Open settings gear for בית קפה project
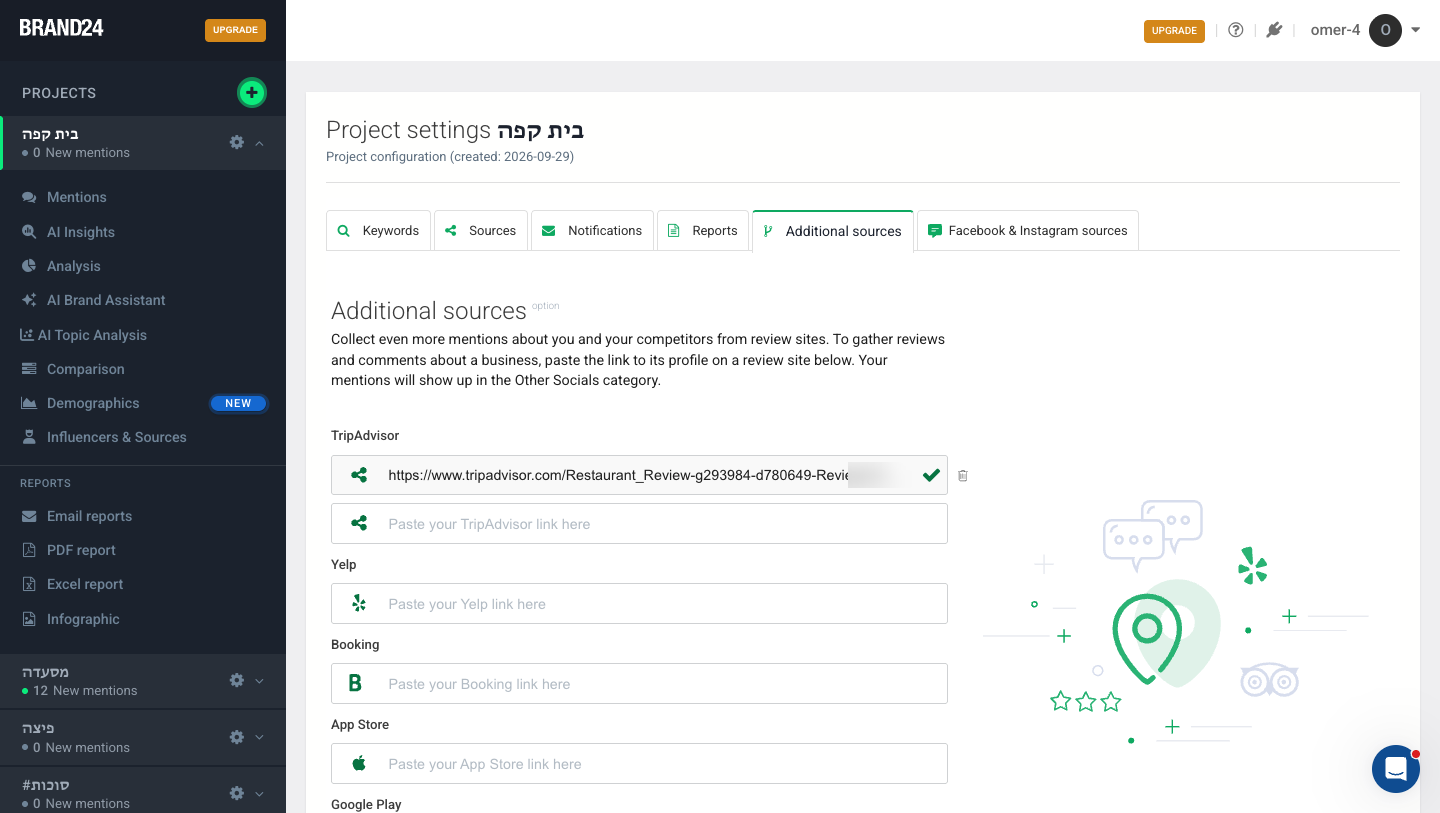1440x813 pixels. pyautogui.click(x=237, y=142)
